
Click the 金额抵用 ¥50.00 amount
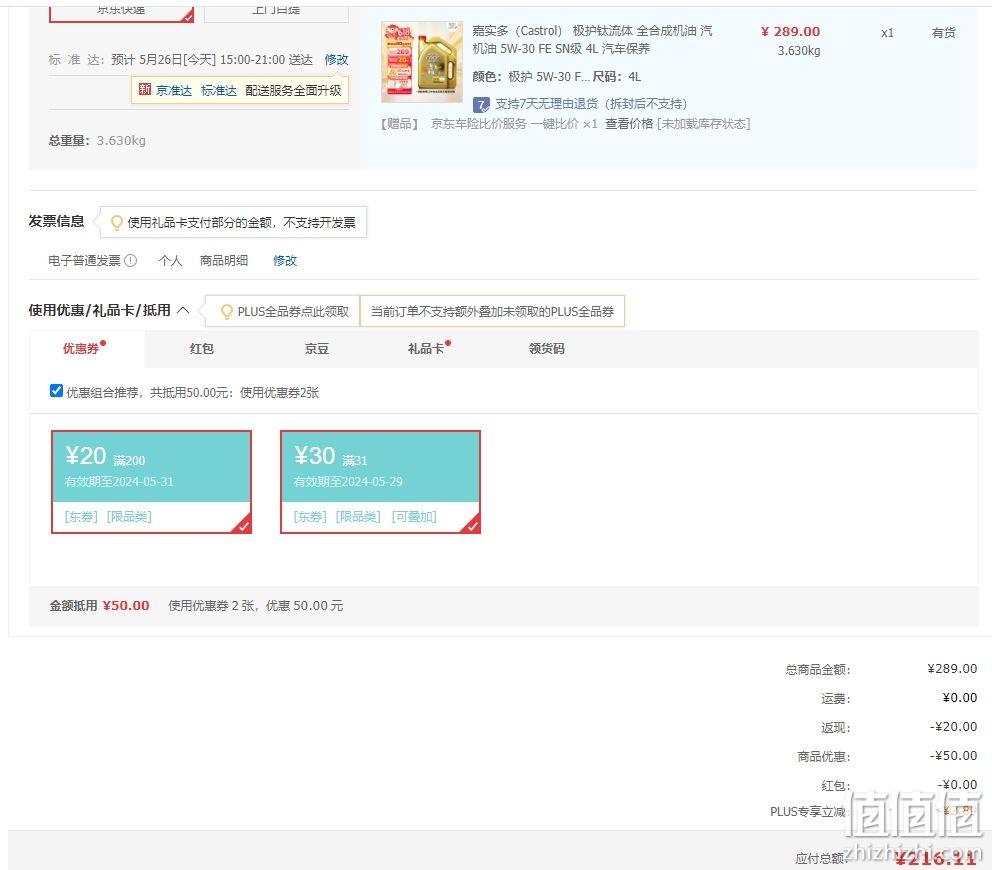(x=126, y=606)
